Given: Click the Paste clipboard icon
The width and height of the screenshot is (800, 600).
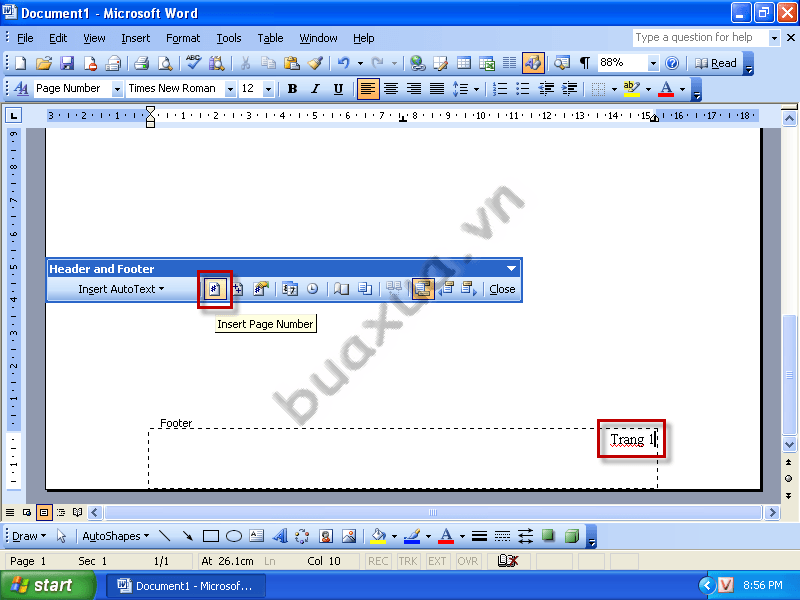Looking at the screenshot, I should point(291,63).
